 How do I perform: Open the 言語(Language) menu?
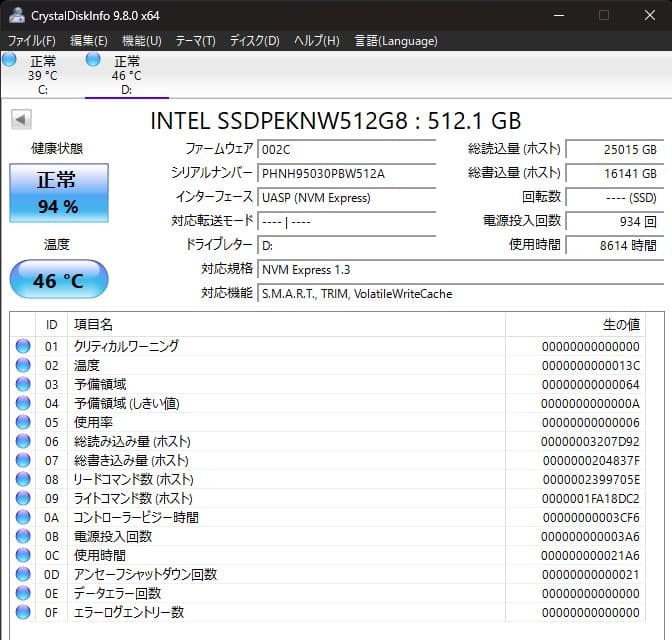coord(396,41)
